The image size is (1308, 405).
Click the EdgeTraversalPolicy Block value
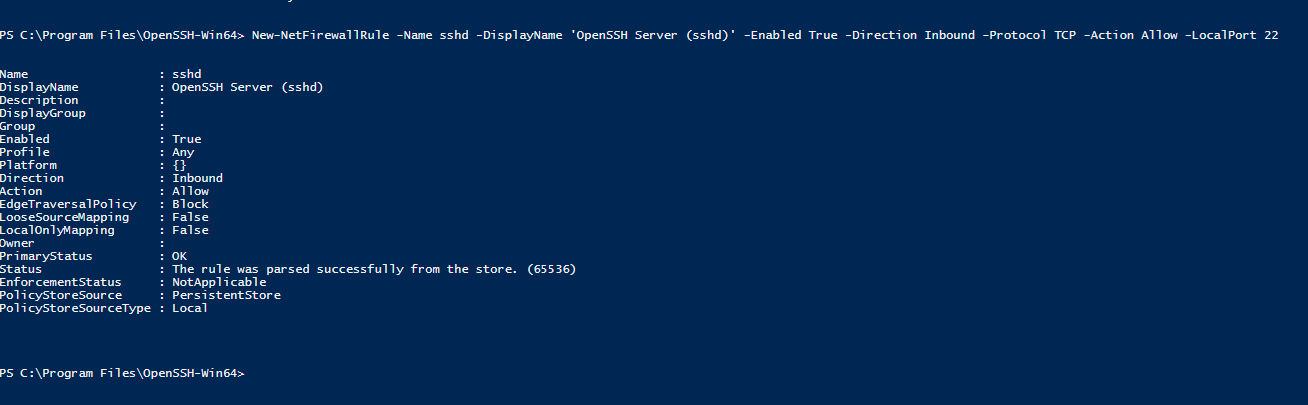(190, 204)
